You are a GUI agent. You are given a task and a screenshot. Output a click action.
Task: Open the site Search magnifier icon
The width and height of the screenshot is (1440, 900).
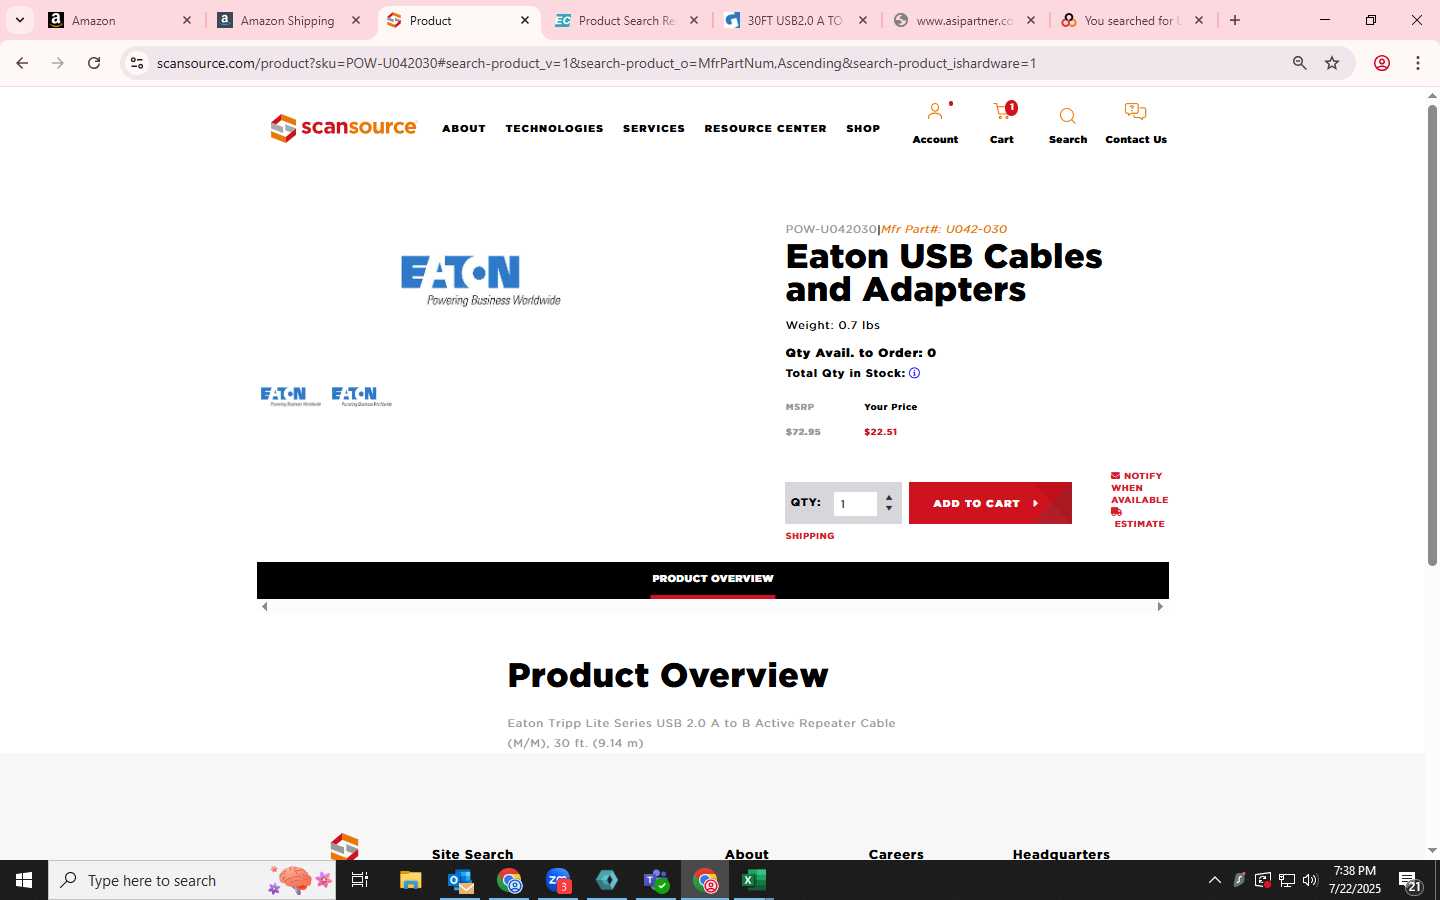[1067, 116]
